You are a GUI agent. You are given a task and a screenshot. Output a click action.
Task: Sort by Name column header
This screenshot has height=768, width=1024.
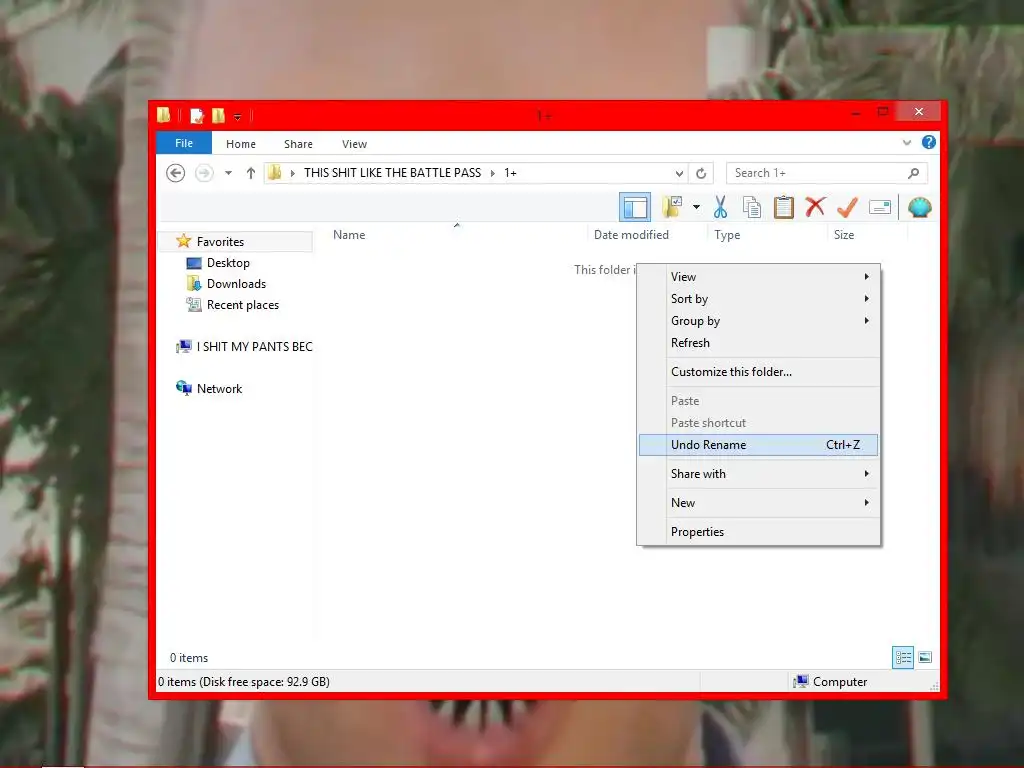(x=349, y=235)
